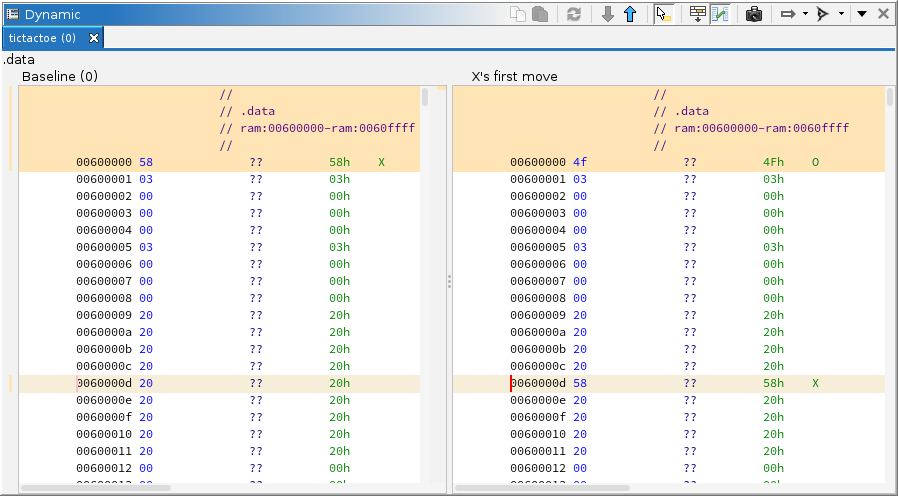Toggle the selection cursor highlight button
The image size is (898, 496).
663,14
